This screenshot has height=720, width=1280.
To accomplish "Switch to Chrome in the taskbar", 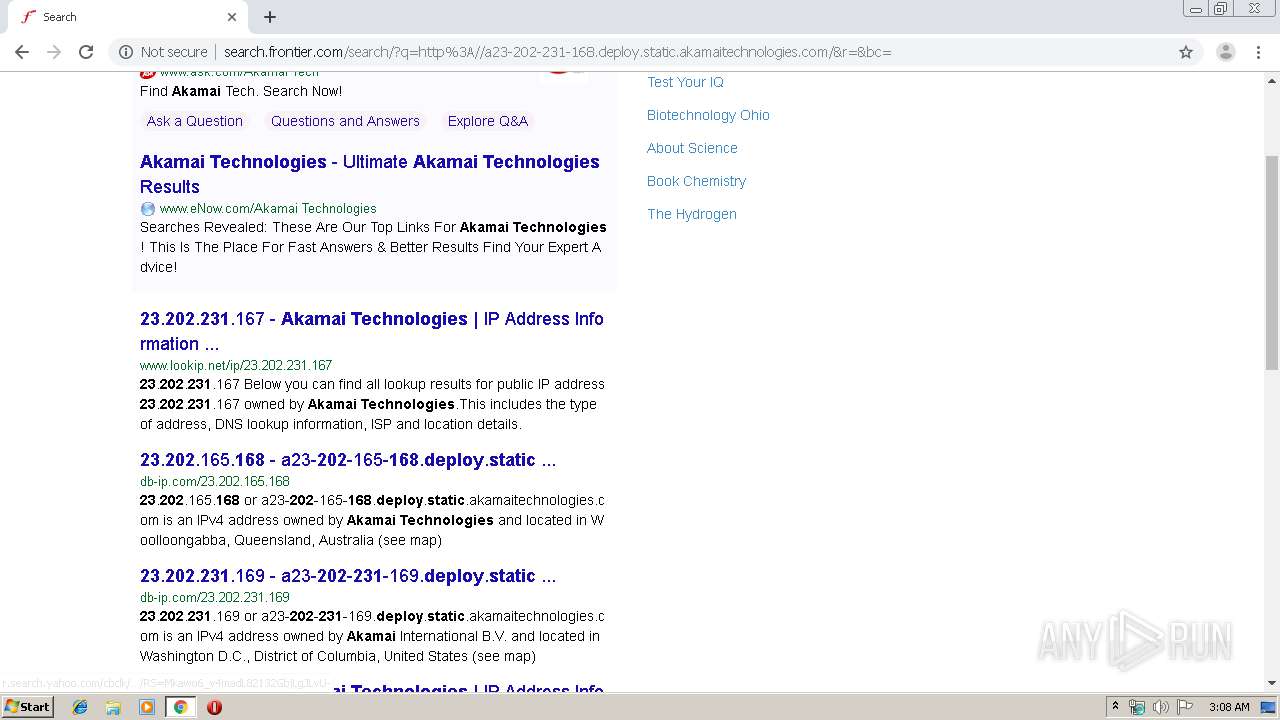I will (x=180, y=707).
